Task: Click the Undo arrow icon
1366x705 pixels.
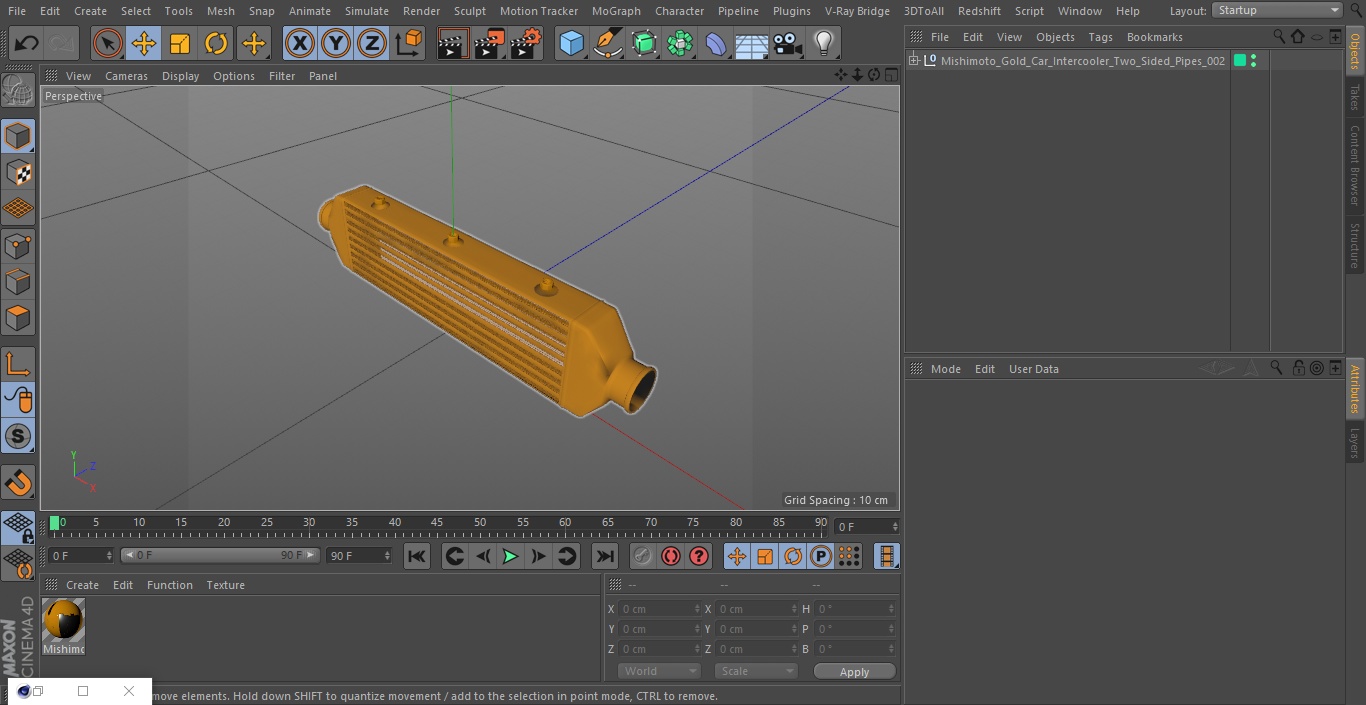Action: point(27,43)
